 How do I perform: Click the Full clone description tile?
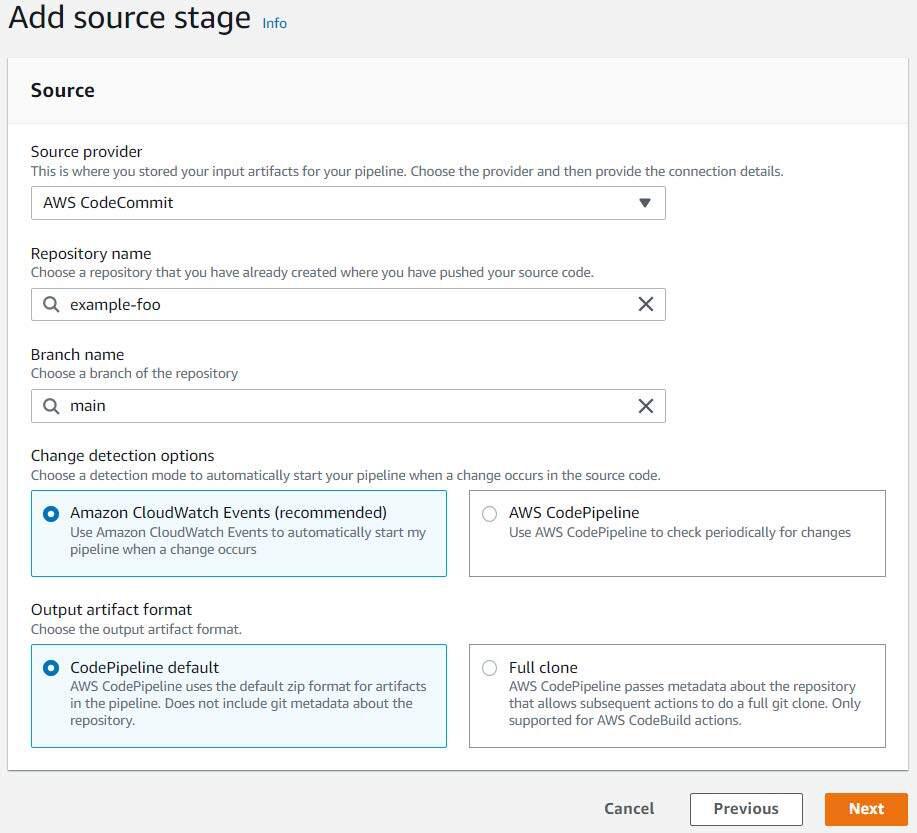(684, 703)
